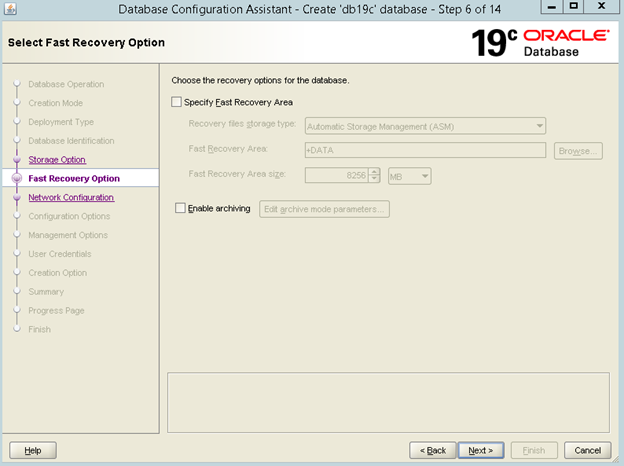
Task: Click the Progress Page step label
Action: point(56,310)
